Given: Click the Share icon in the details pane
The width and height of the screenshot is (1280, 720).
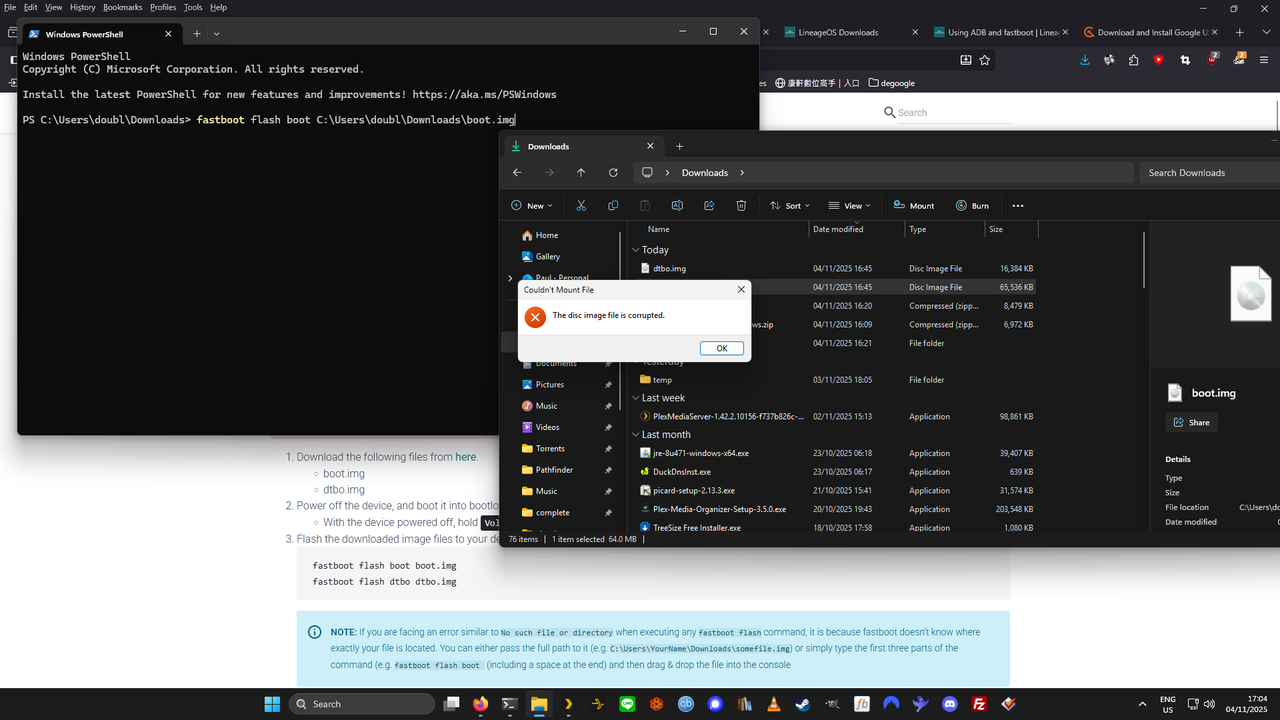Looking at the screenshot, I should point(1191,422).
